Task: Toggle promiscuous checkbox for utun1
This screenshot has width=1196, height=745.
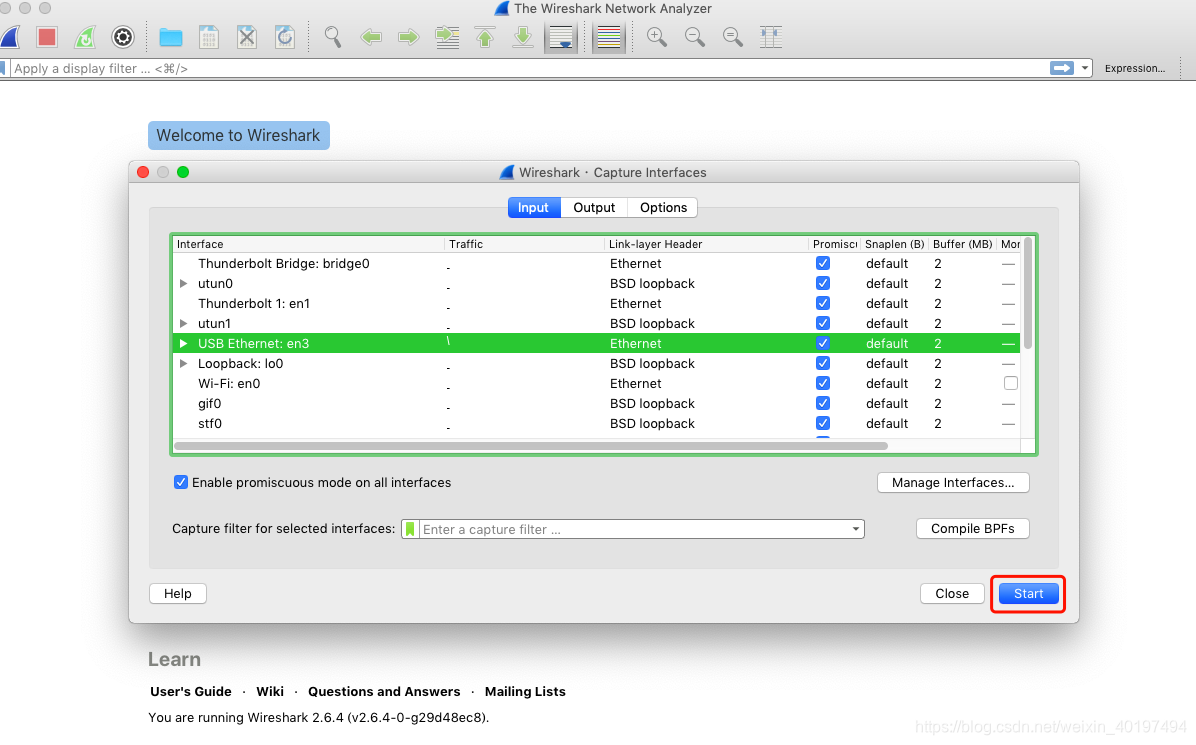Action: tap(823, 323)
